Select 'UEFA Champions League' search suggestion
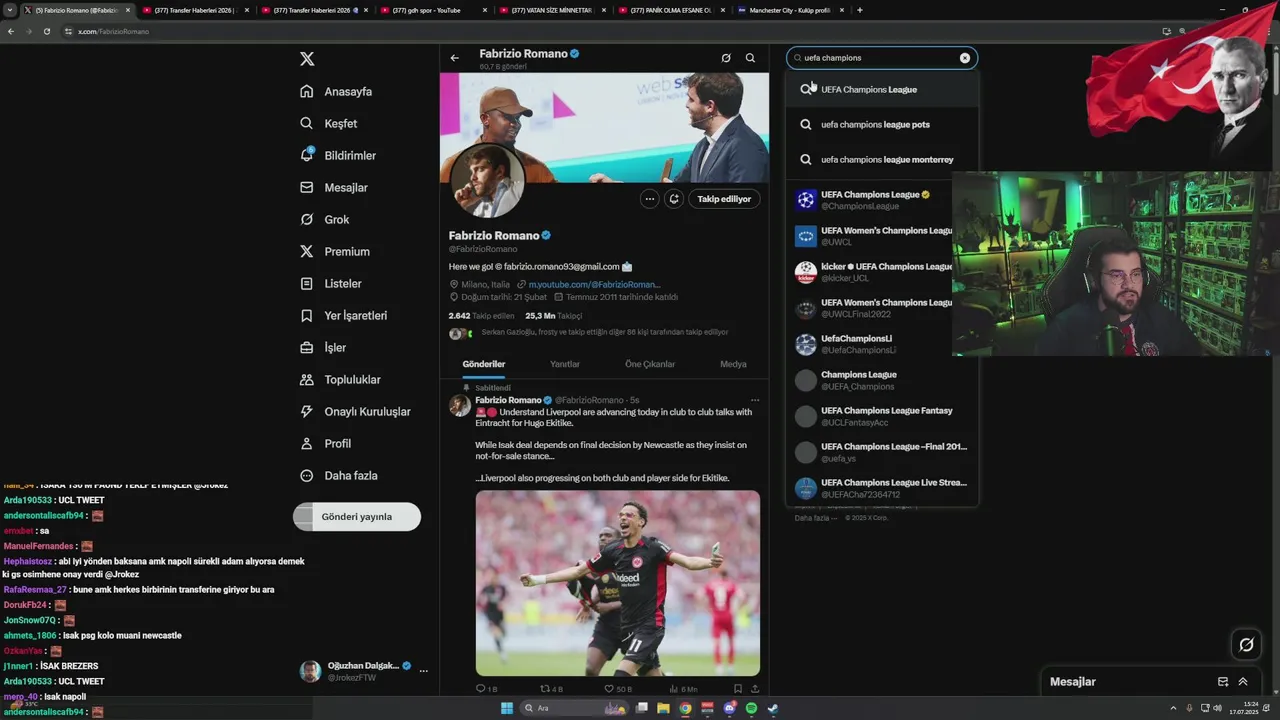Screen dimensions: 1280x720 (x=881, y=89)
